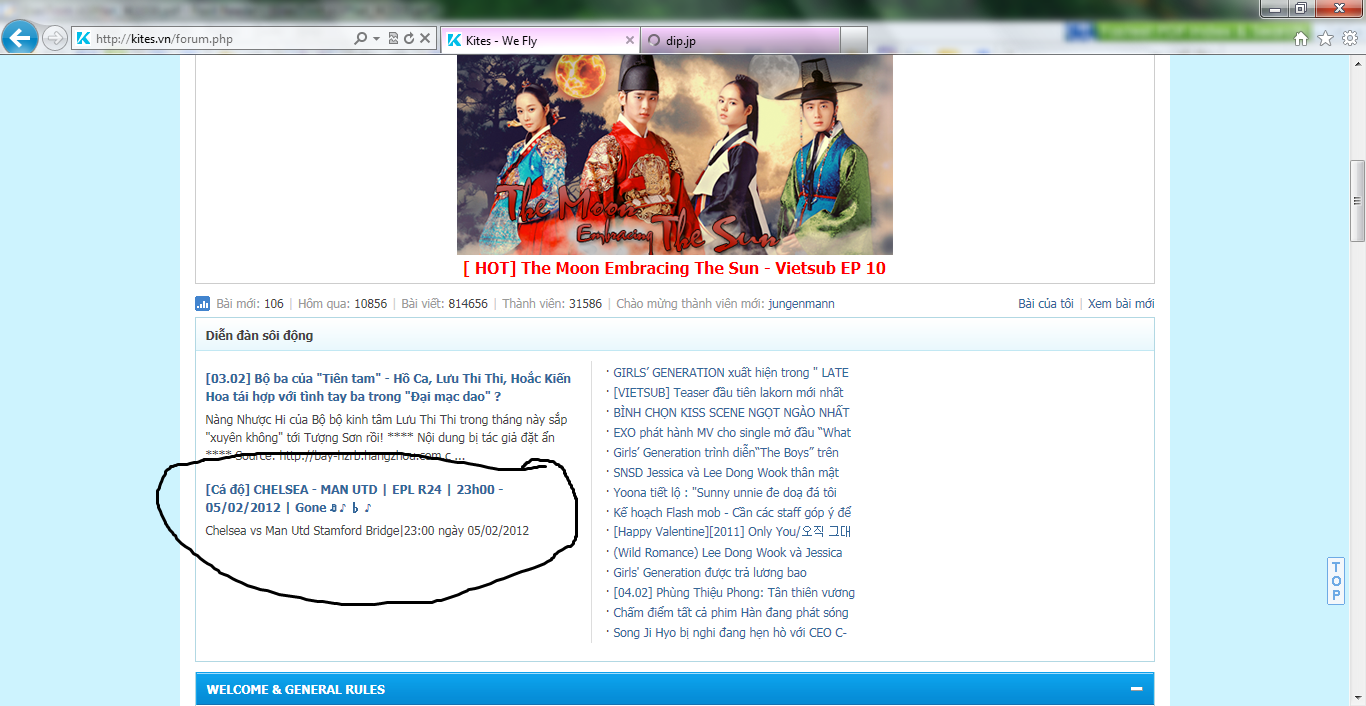Open Favorites with the star icon
1366x706 pixels.
(1325, 39)
